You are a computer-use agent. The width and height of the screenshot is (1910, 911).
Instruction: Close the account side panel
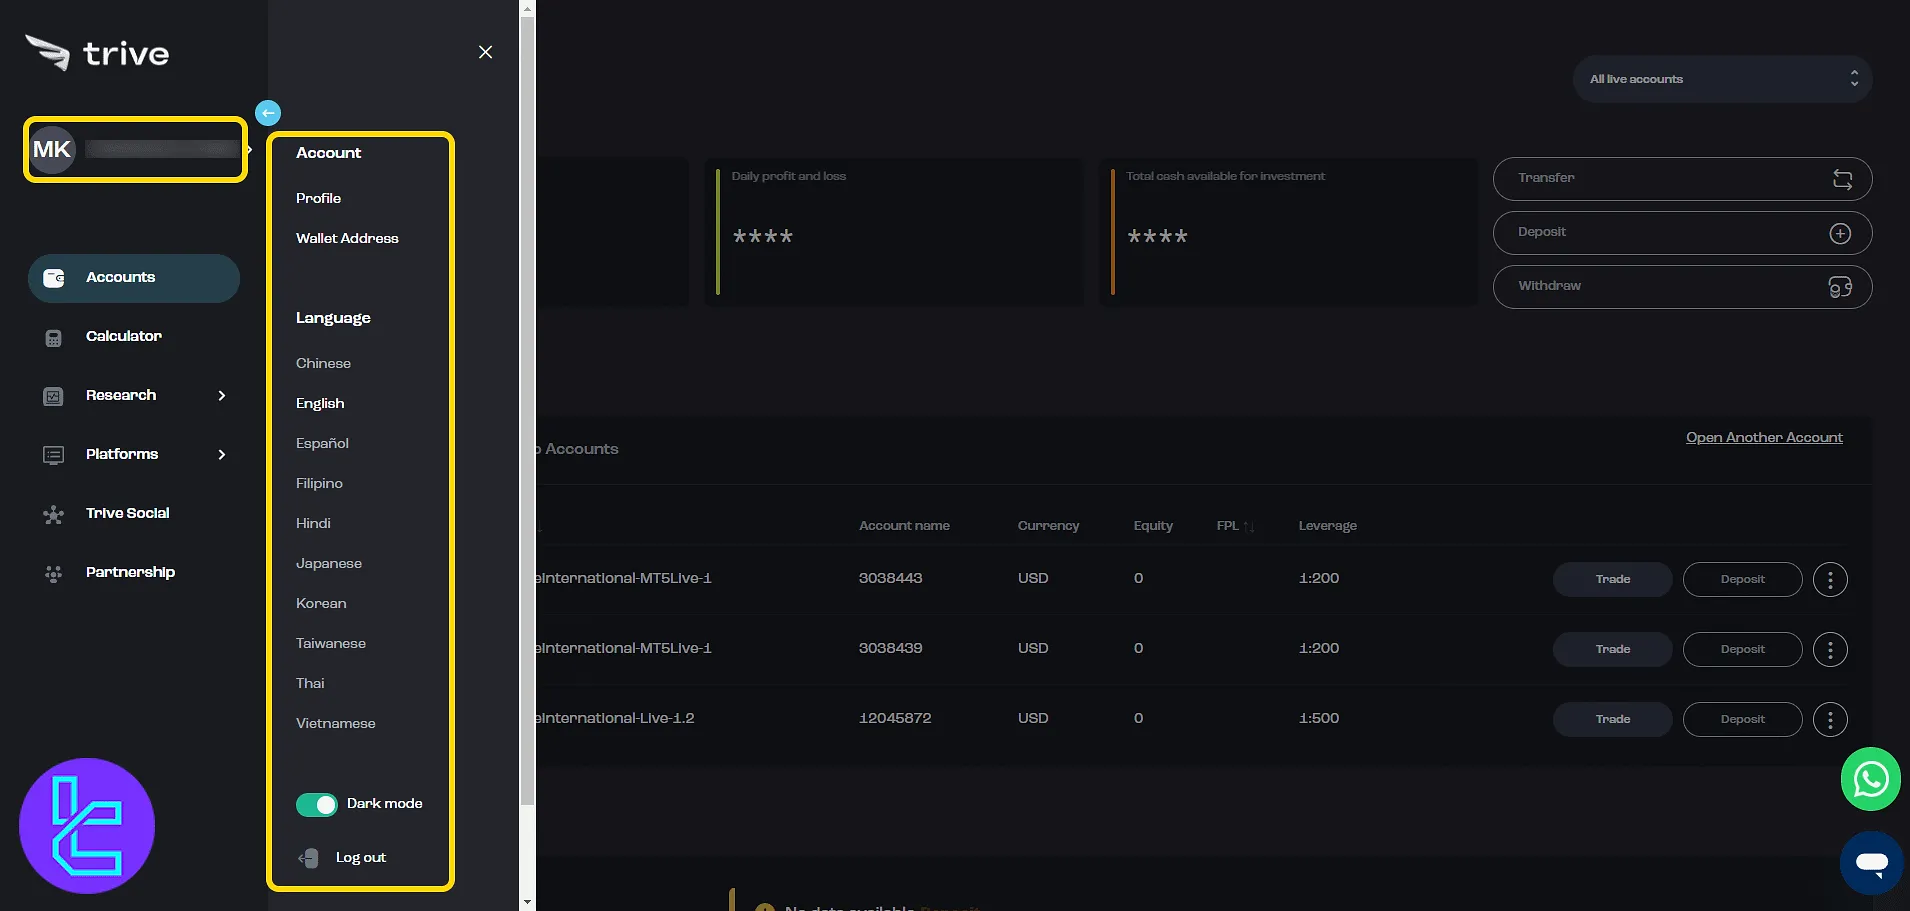point(485,52)
